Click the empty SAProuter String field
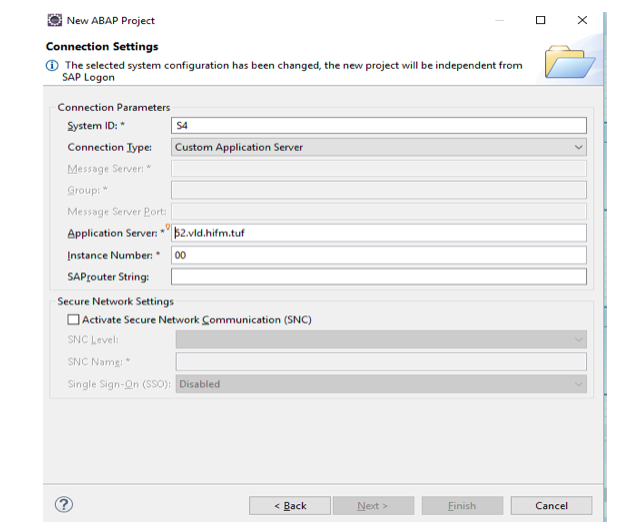Screen dimensions: 628x532 point(378,277)
